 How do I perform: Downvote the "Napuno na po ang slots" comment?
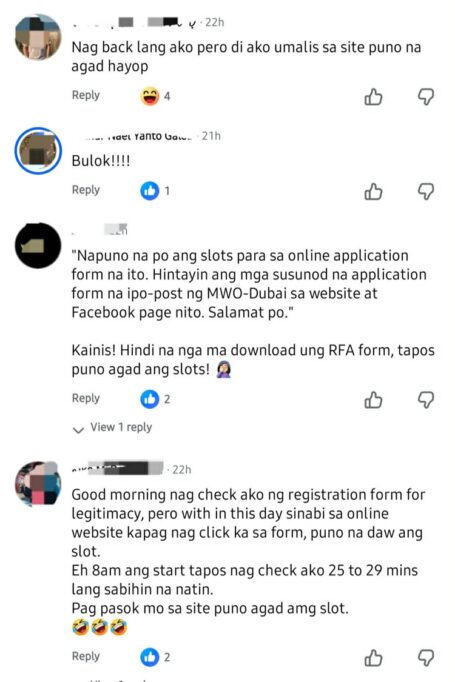click(x=426, y=400)
